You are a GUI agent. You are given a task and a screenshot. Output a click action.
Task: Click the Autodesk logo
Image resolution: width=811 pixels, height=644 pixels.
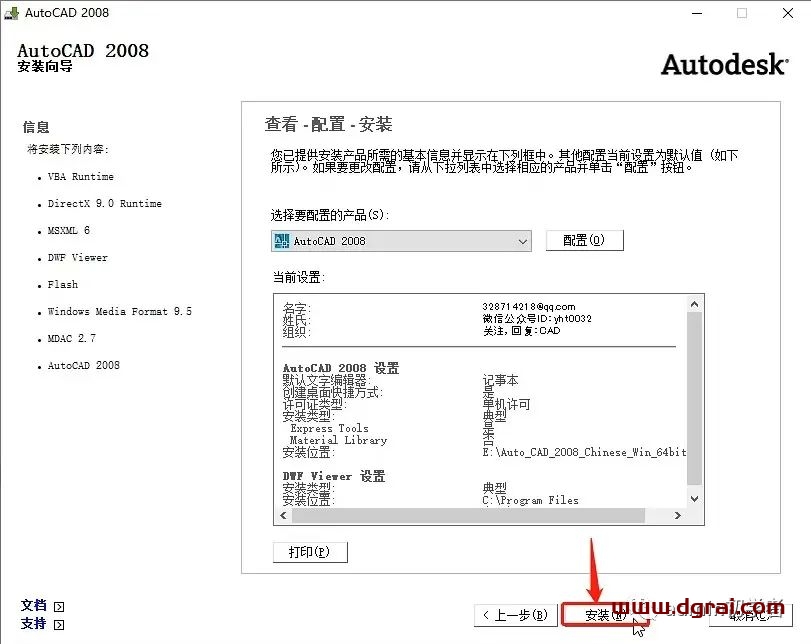pos(724,65)
